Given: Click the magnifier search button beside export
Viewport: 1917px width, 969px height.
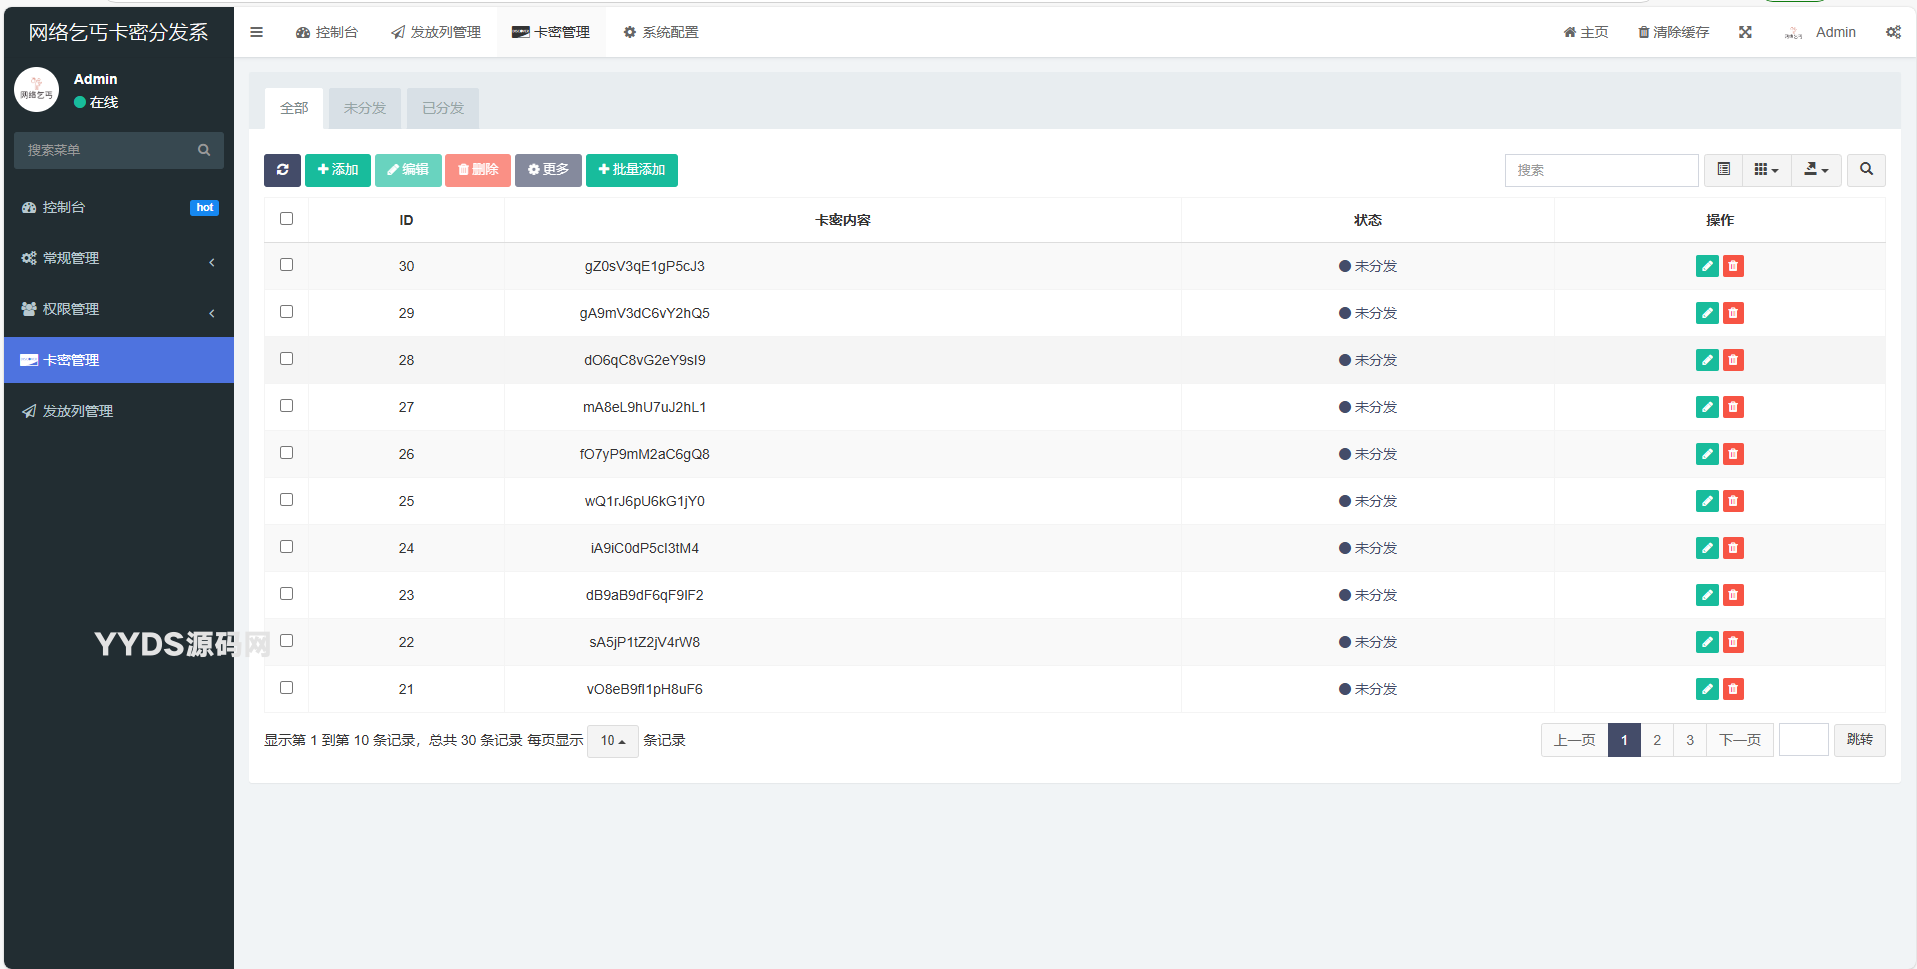Looking at the screenshot, I should pyautogui.click(x=1866, y=170).
